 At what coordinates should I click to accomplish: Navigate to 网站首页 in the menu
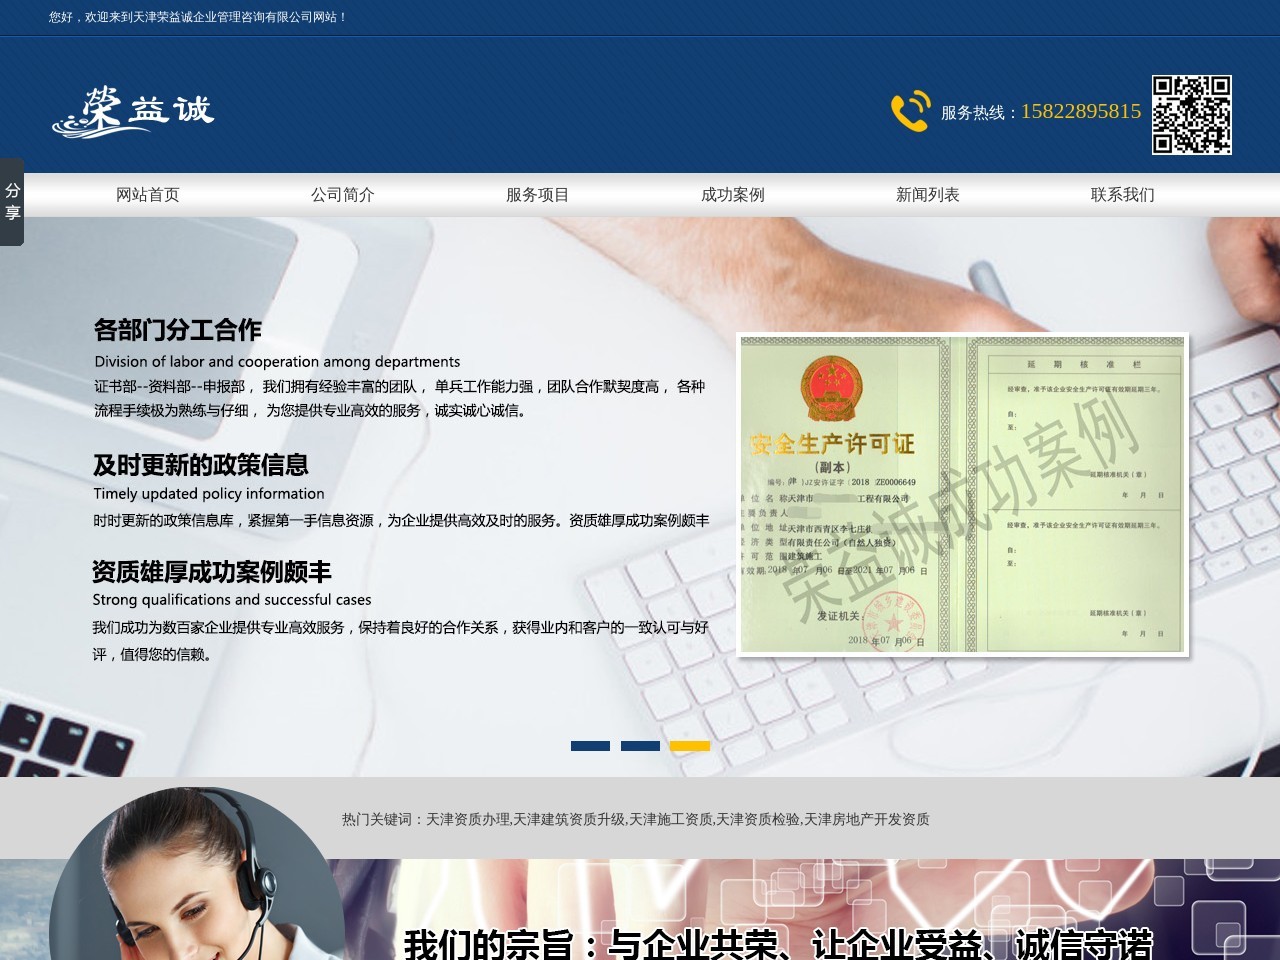(147, 195)
